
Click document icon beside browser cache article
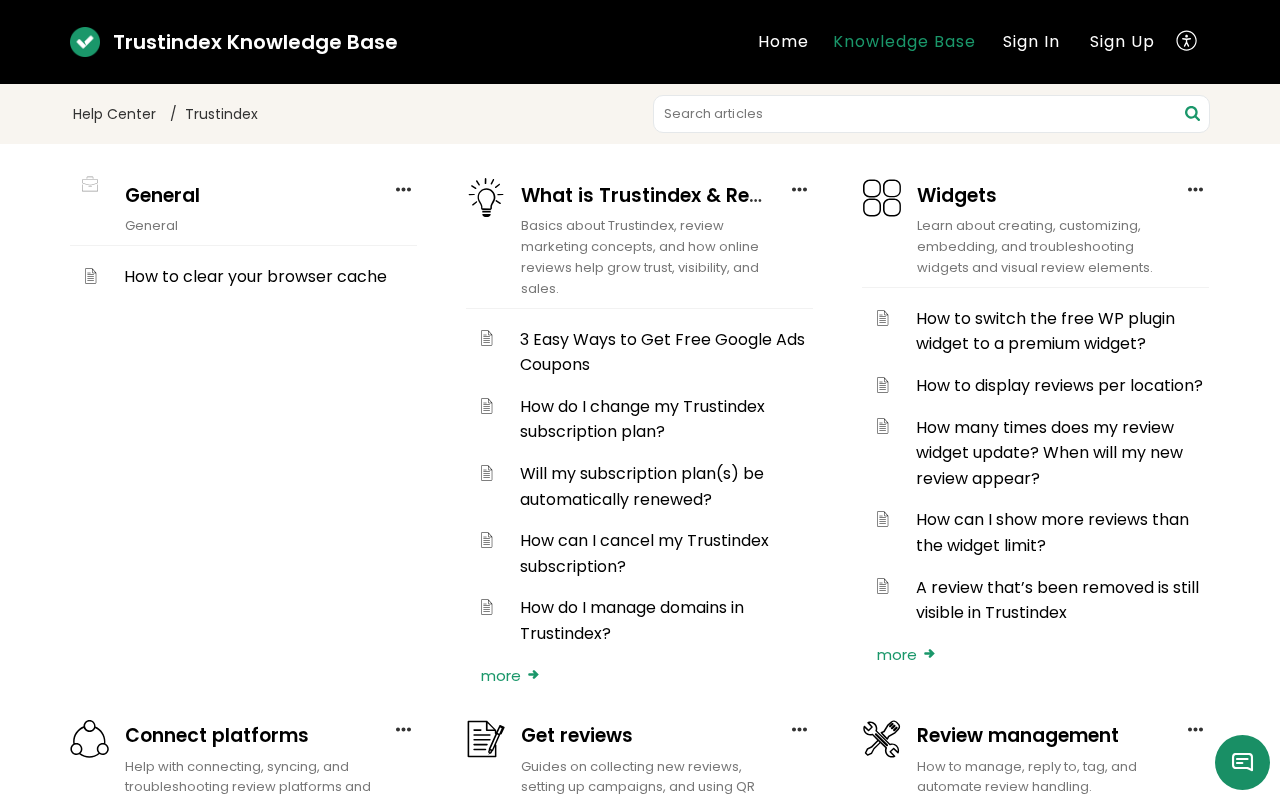pos(91,276)
